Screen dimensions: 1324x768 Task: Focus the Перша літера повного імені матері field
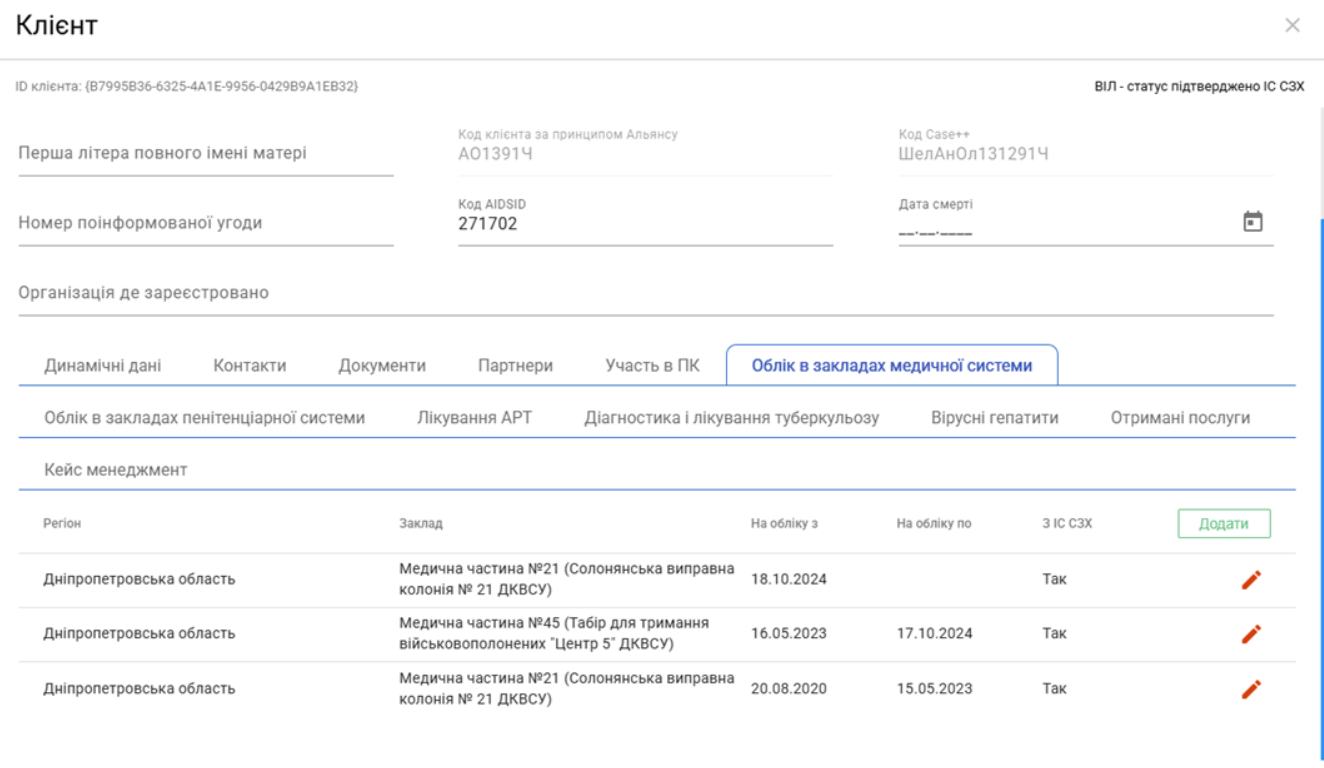point(206,153)
